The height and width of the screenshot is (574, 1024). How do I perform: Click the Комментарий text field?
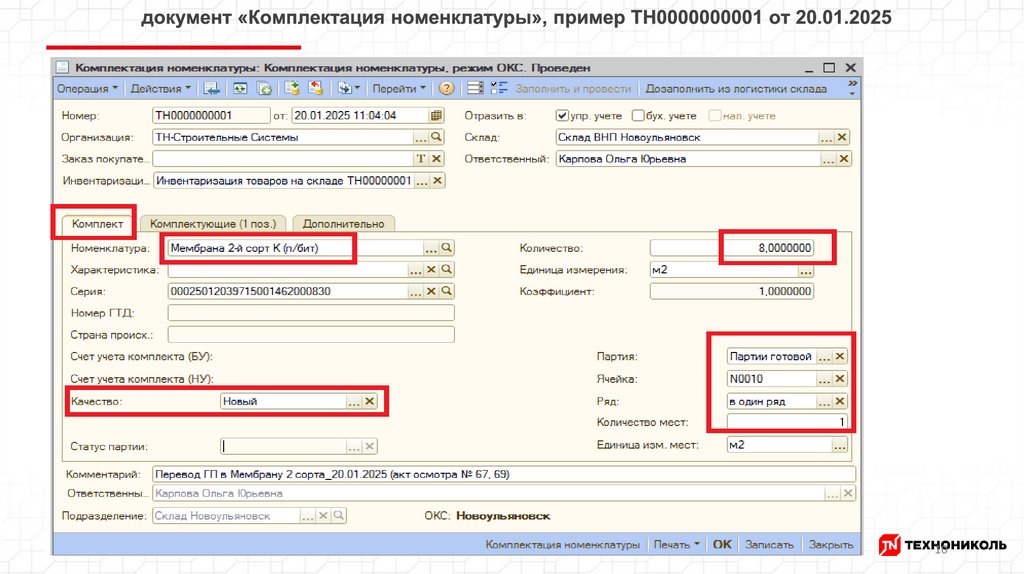pyautogui.click(x=504, y=474)
